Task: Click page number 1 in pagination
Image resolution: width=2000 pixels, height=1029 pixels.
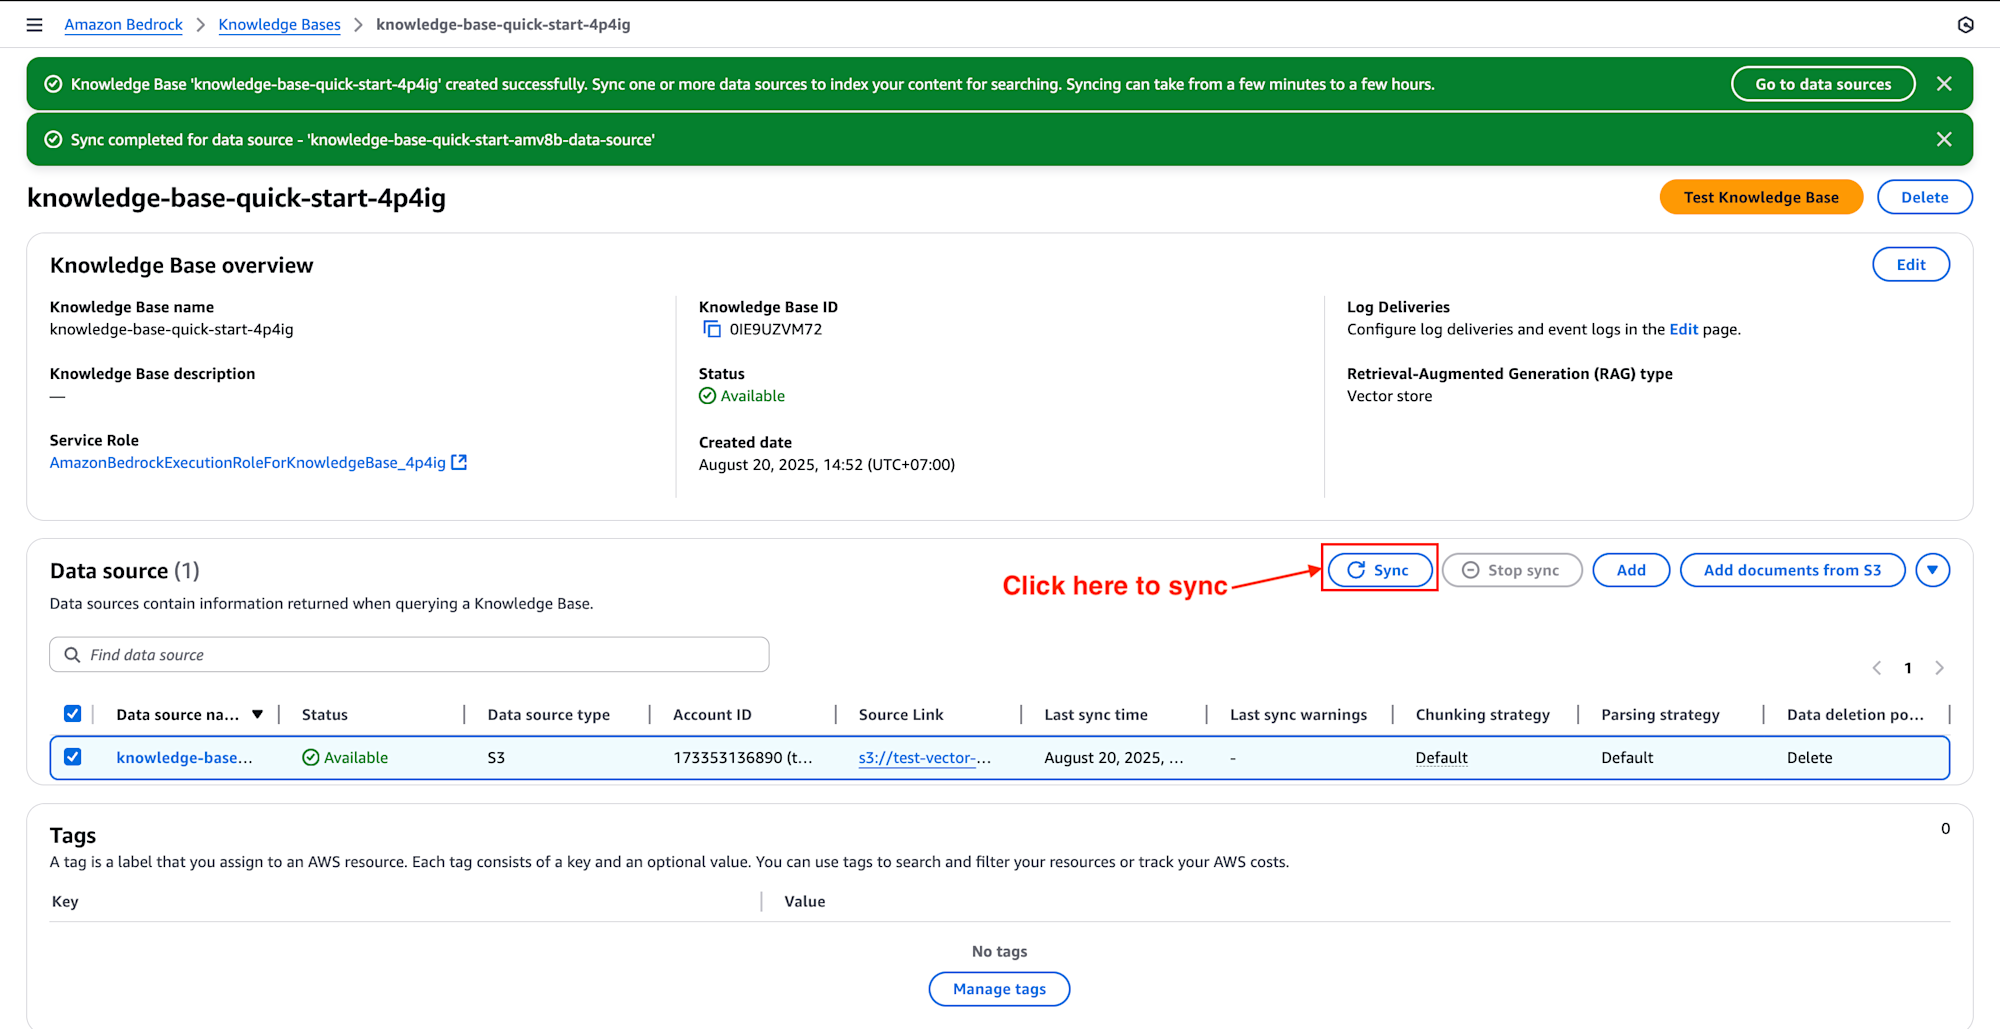Action: [x=1908, y=668]
